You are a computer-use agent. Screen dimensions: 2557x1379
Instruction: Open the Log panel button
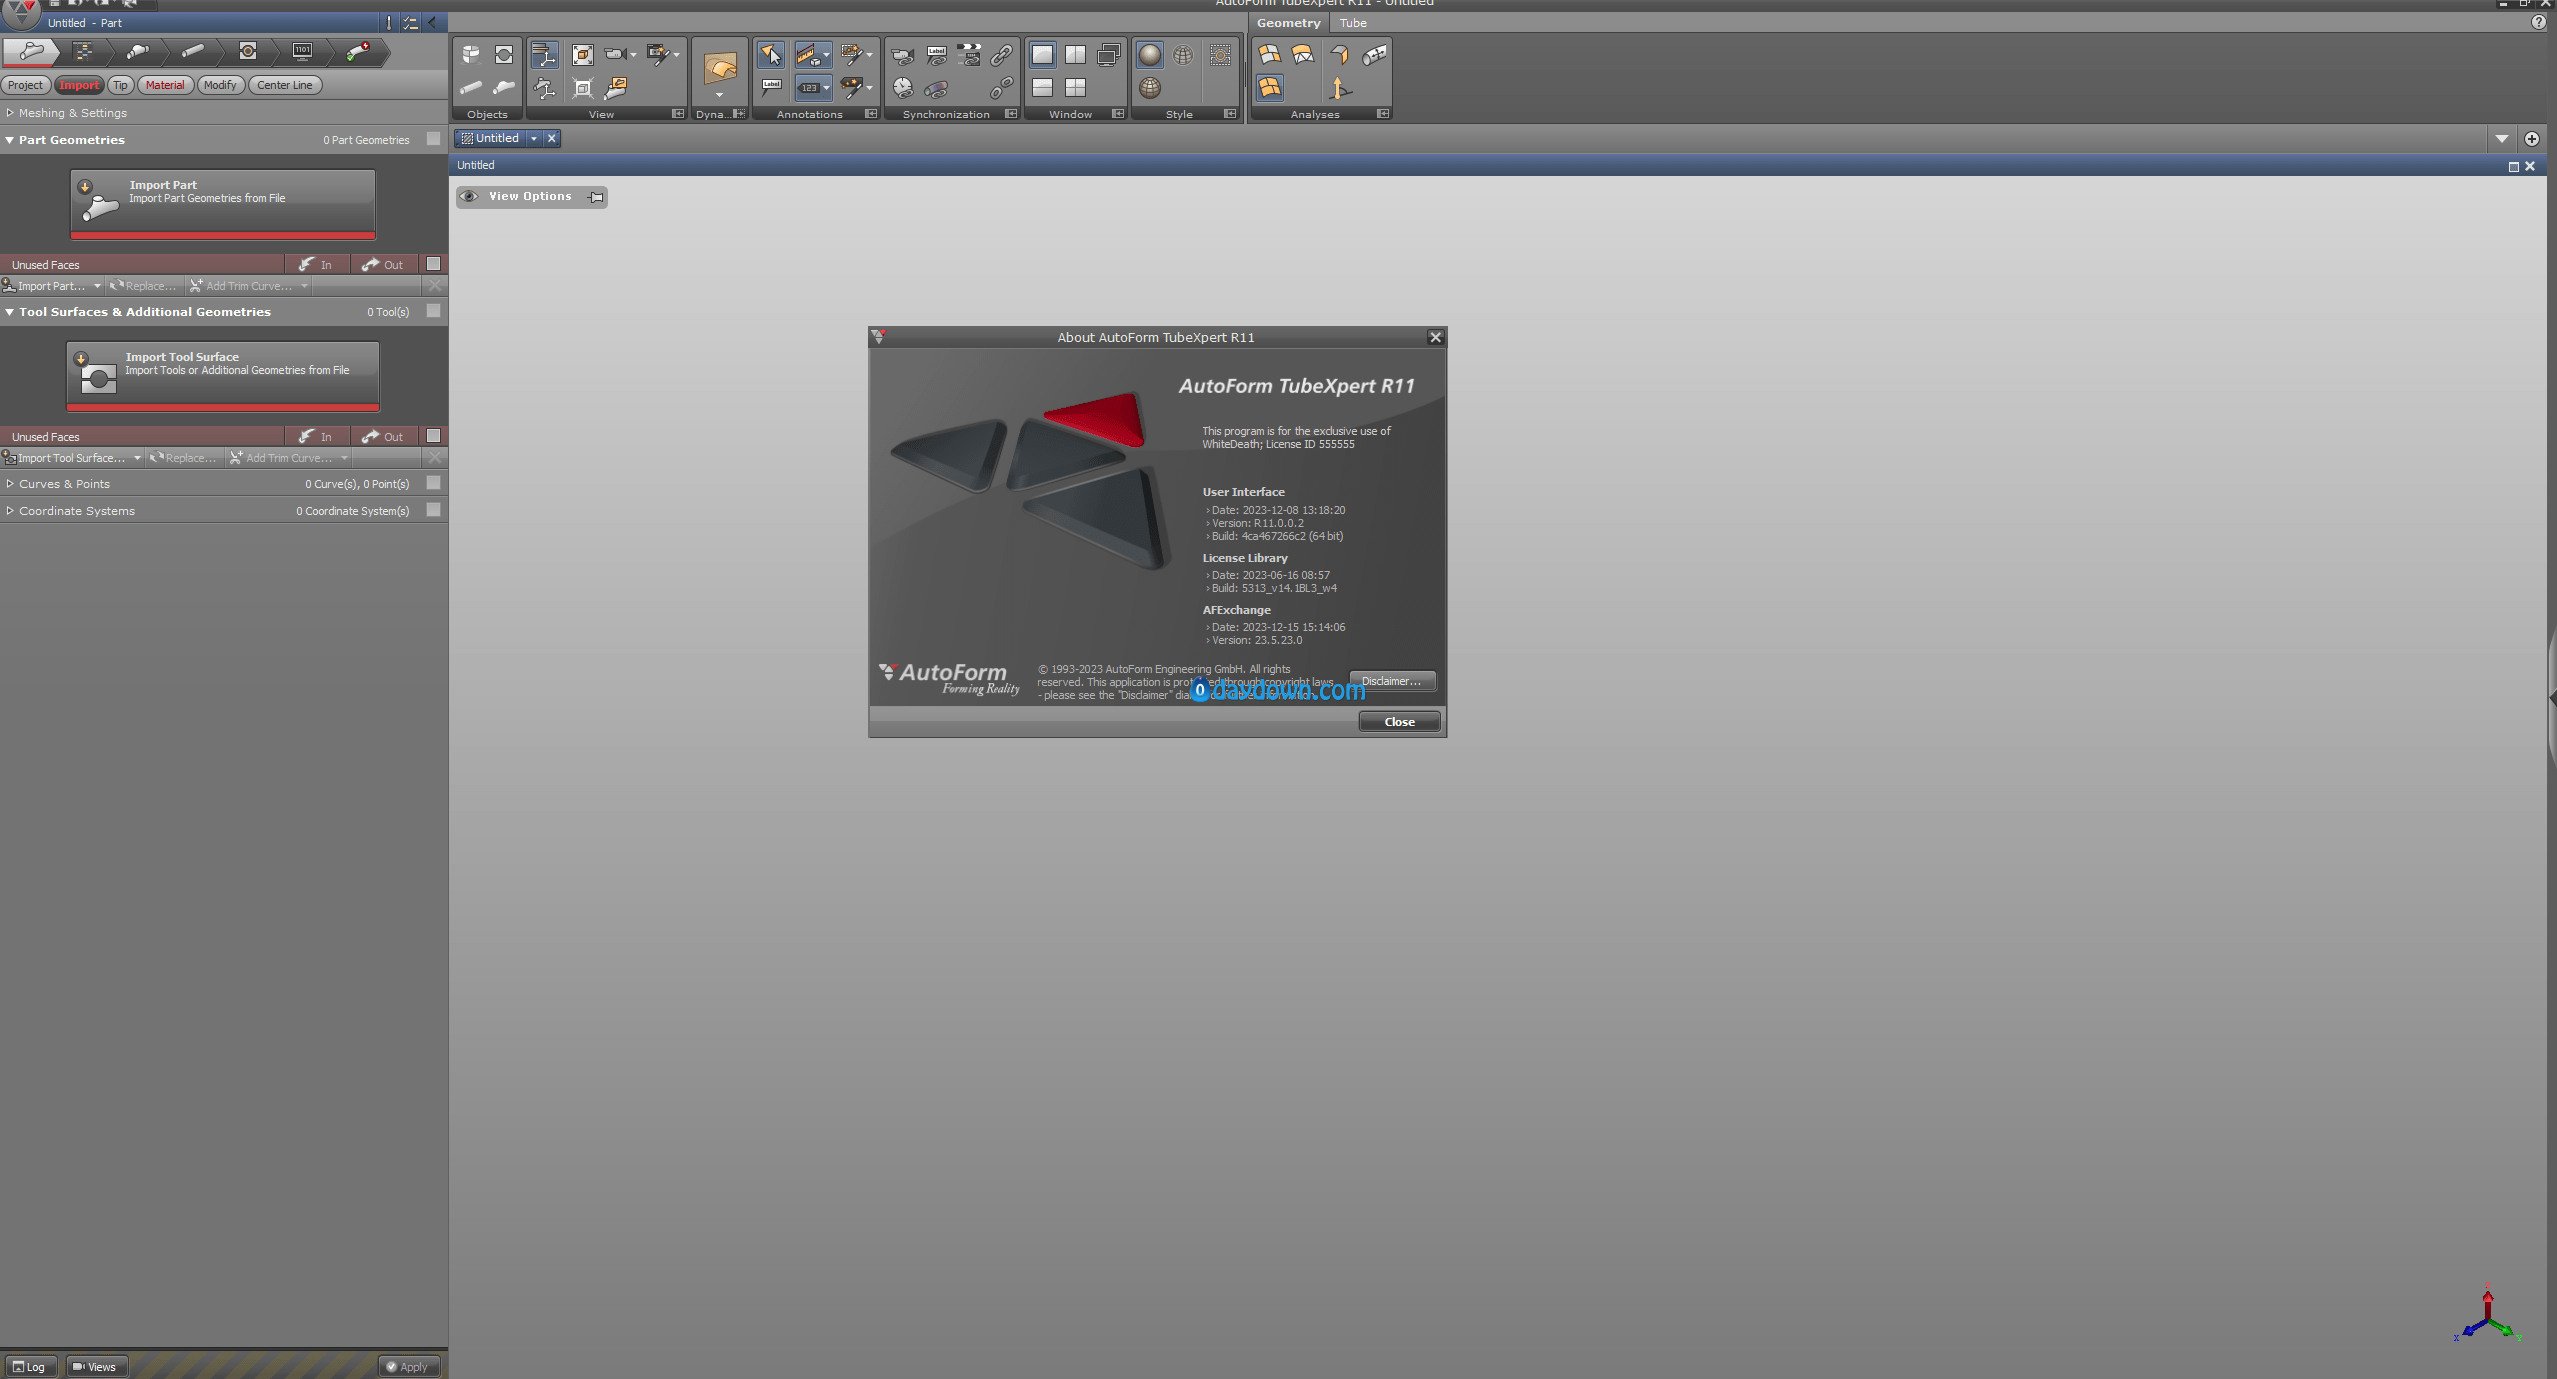point(29,1366)
